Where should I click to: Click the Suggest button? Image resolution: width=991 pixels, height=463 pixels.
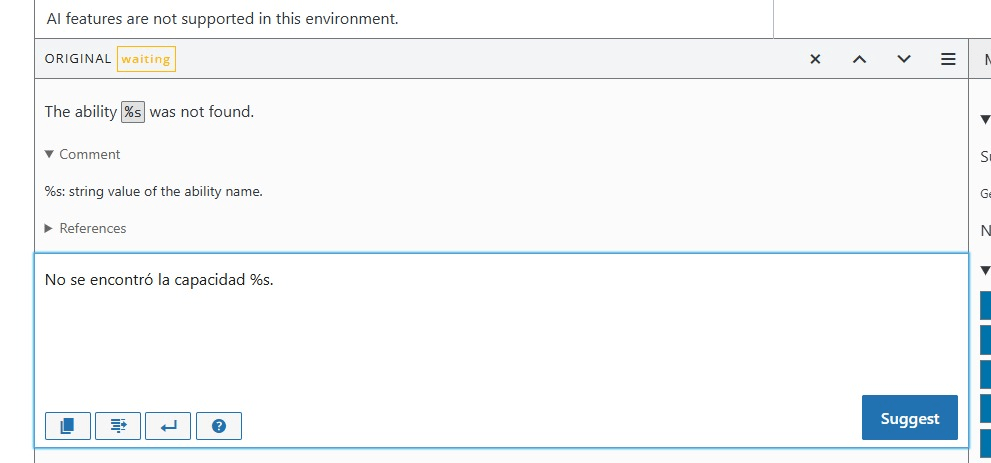tap(909, 418)
